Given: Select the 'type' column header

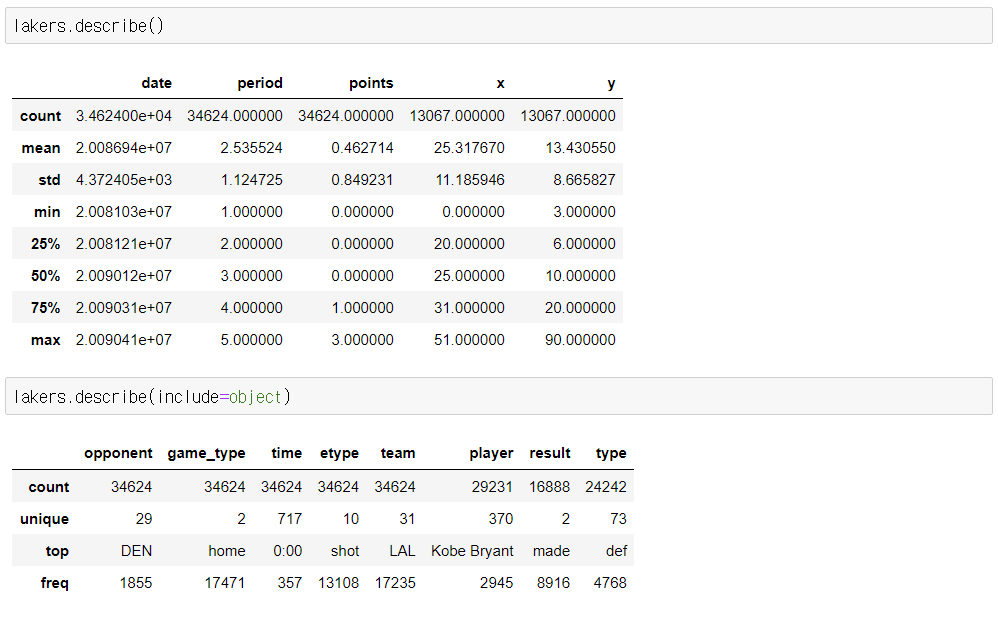Looking at the screenshot, I should [x=611, y=453].
